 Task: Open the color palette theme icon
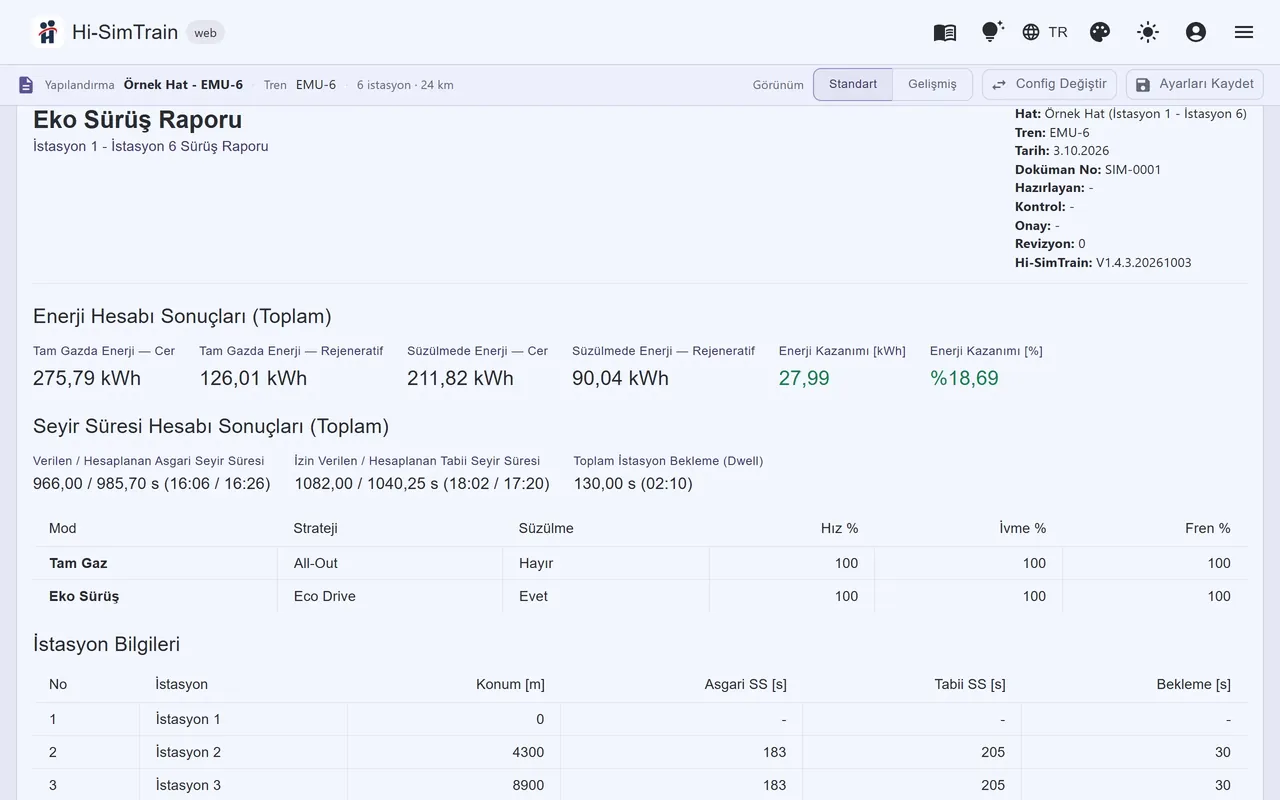(x=1100, y=32)
